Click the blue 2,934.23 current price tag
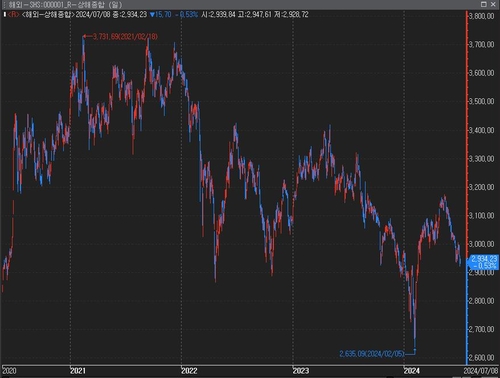Screen dimensions: 500x378 coord(484,262)
